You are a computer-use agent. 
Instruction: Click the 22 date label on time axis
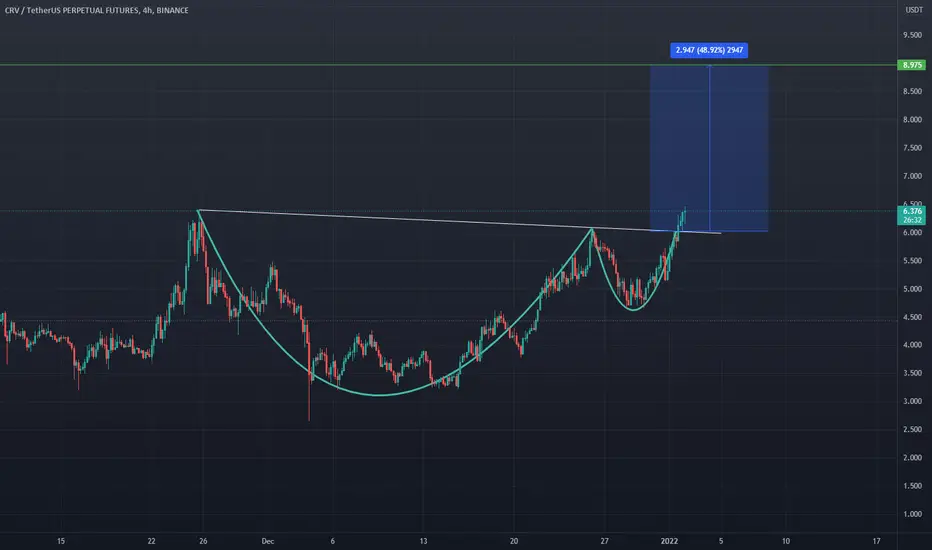[x=152, y=541]
